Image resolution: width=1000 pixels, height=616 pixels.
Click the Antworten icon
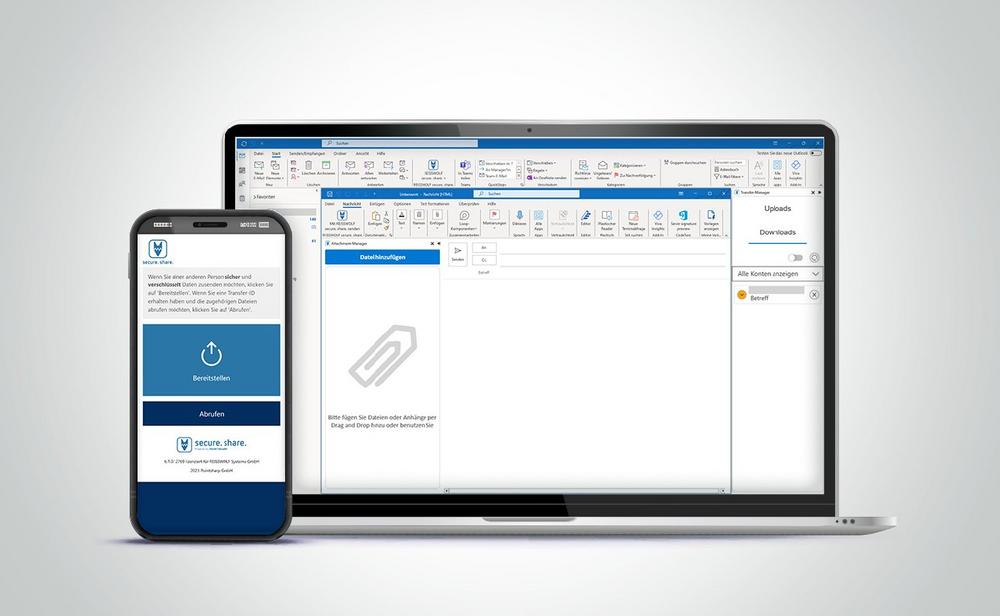point(350,166)
